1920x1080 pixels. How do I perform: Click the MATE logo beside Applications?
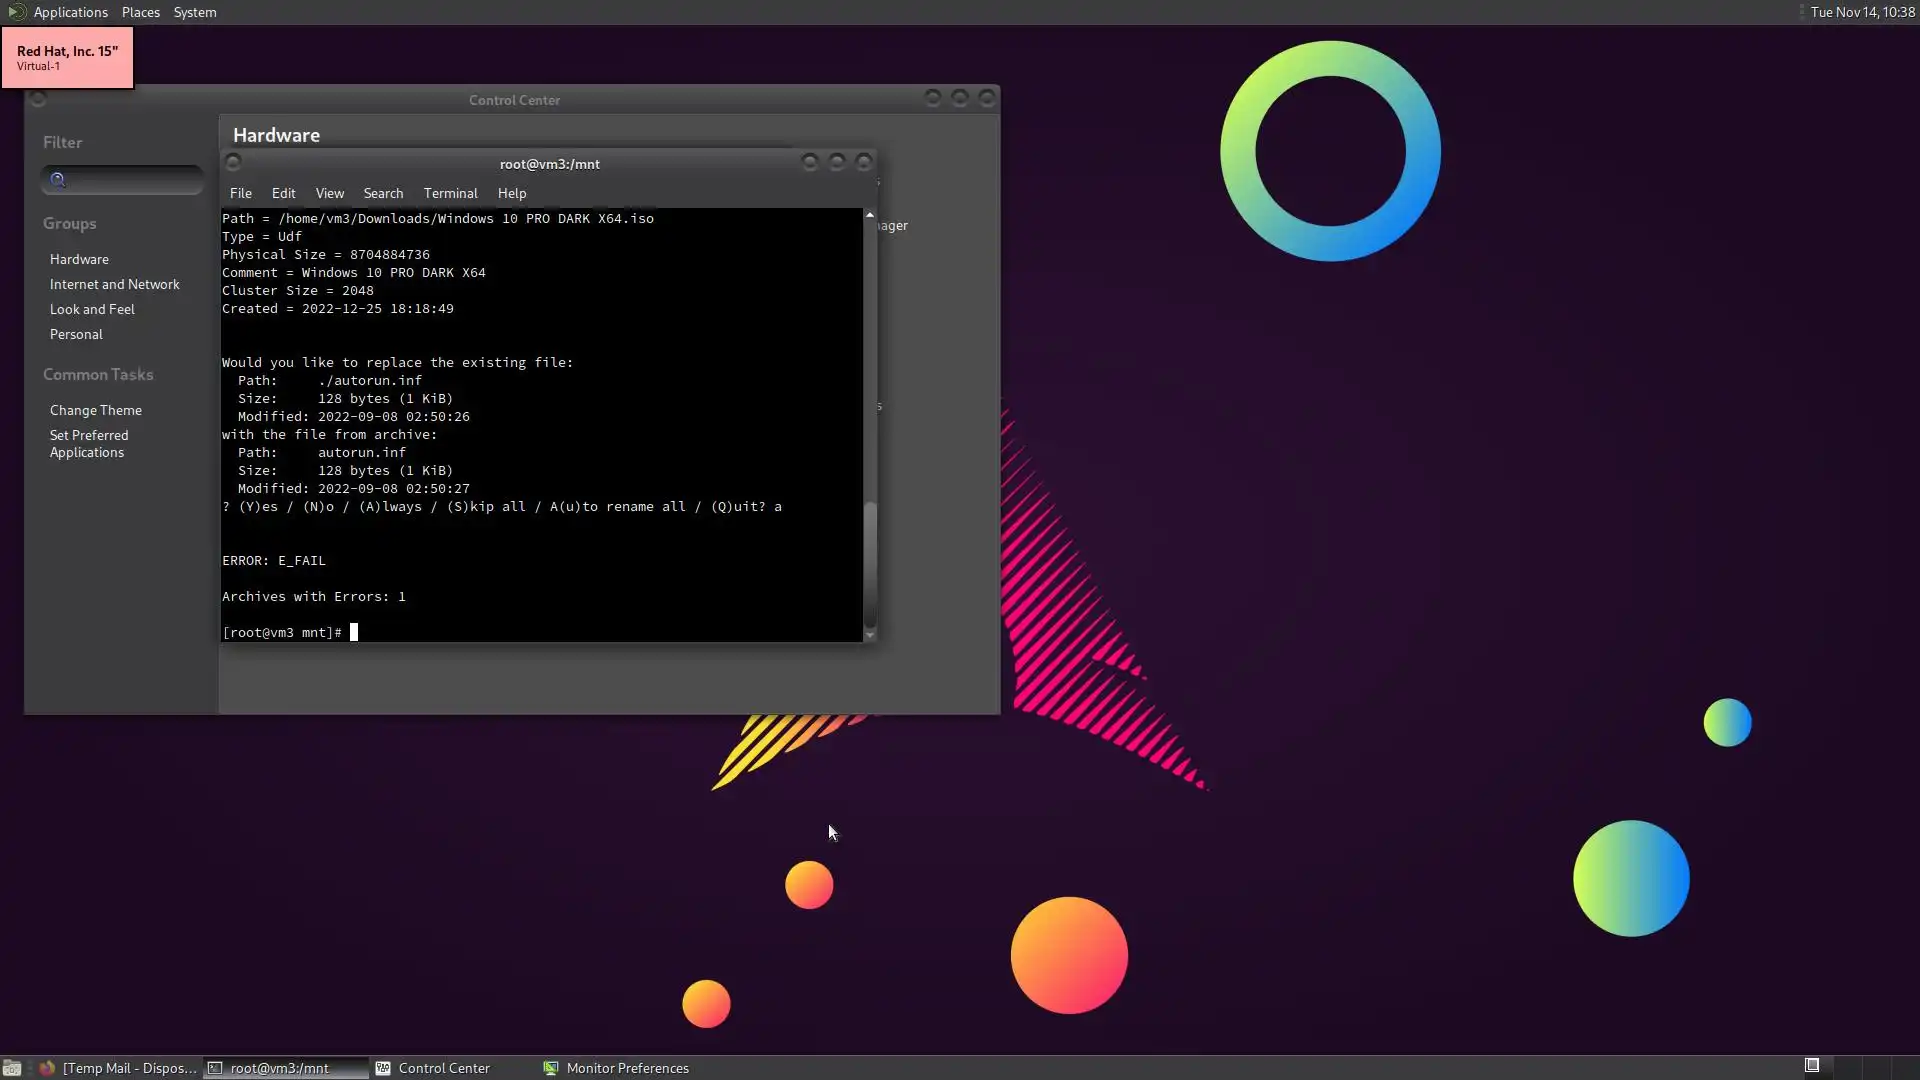[16, 12]
